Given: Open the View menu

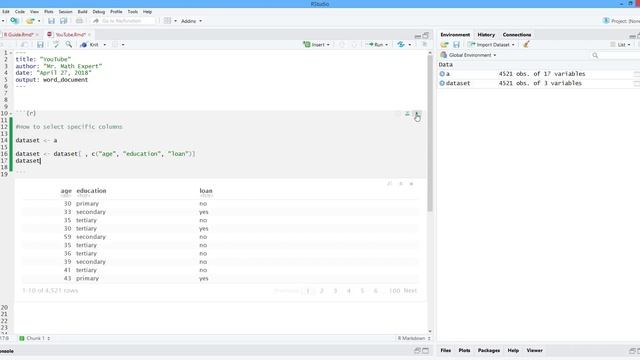Looking at the screenshot, I should [34, 12].
